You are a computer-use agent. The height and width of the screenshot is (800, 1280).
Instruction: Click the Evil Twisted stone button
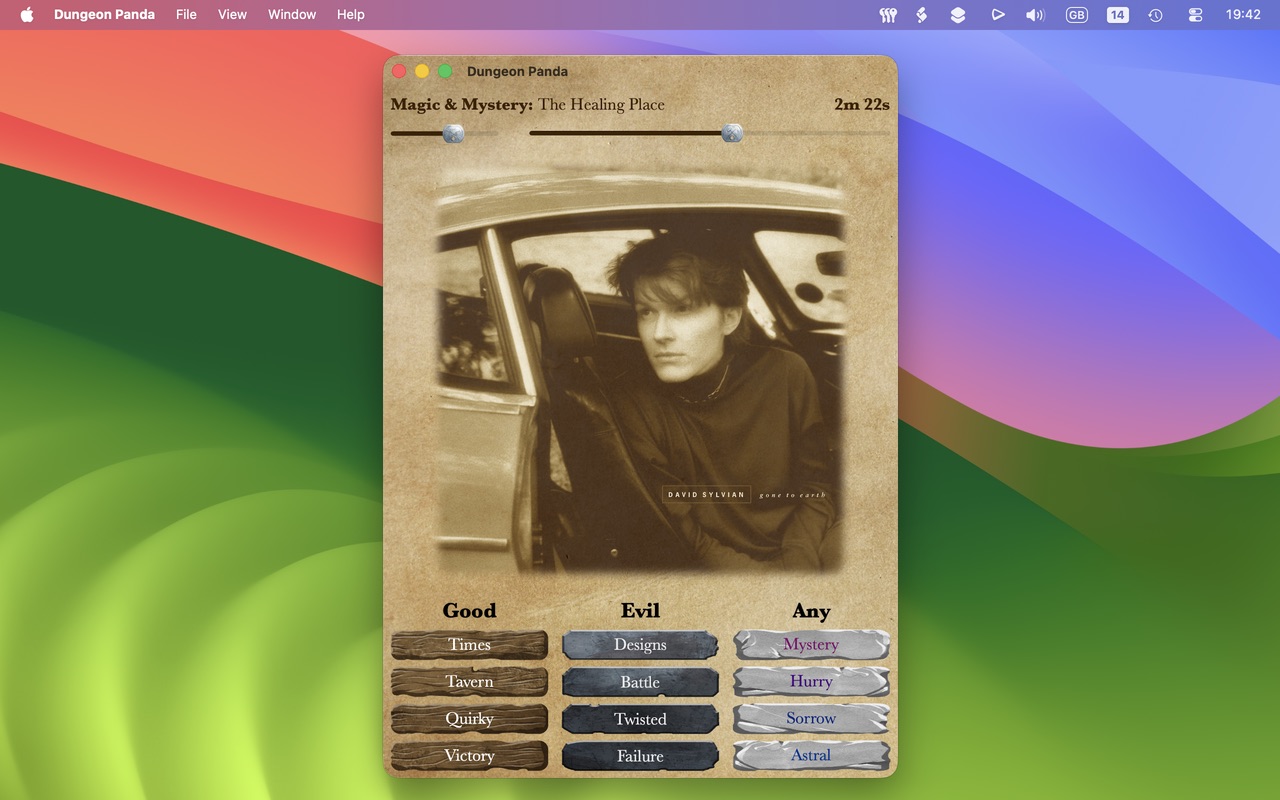640,719
